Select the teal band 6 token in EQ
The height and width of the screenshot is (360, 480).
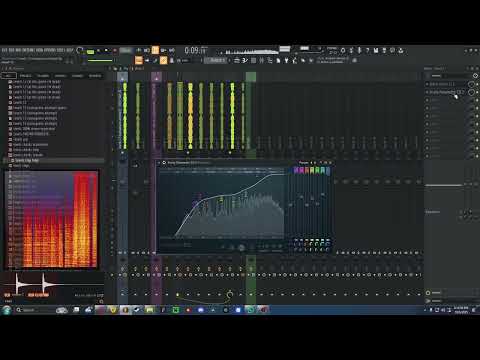(322, 170)
